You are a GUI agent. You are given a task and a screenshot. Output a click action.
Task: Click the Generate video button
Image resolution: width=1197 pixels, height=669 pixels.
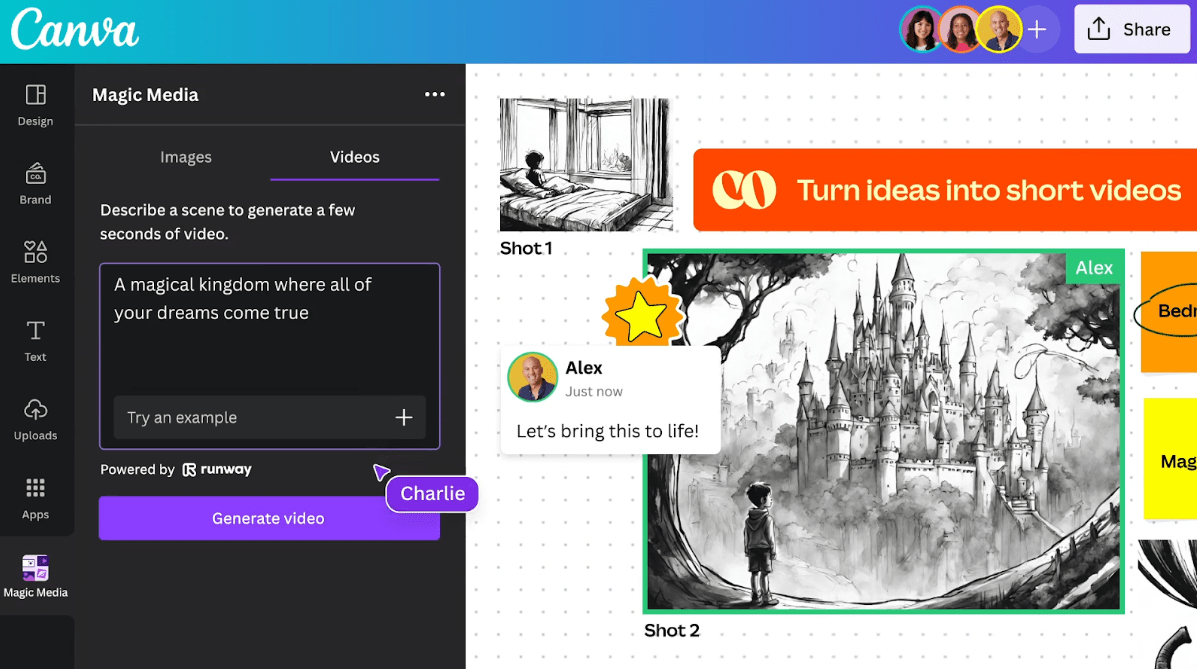click(x=268, y=518)
